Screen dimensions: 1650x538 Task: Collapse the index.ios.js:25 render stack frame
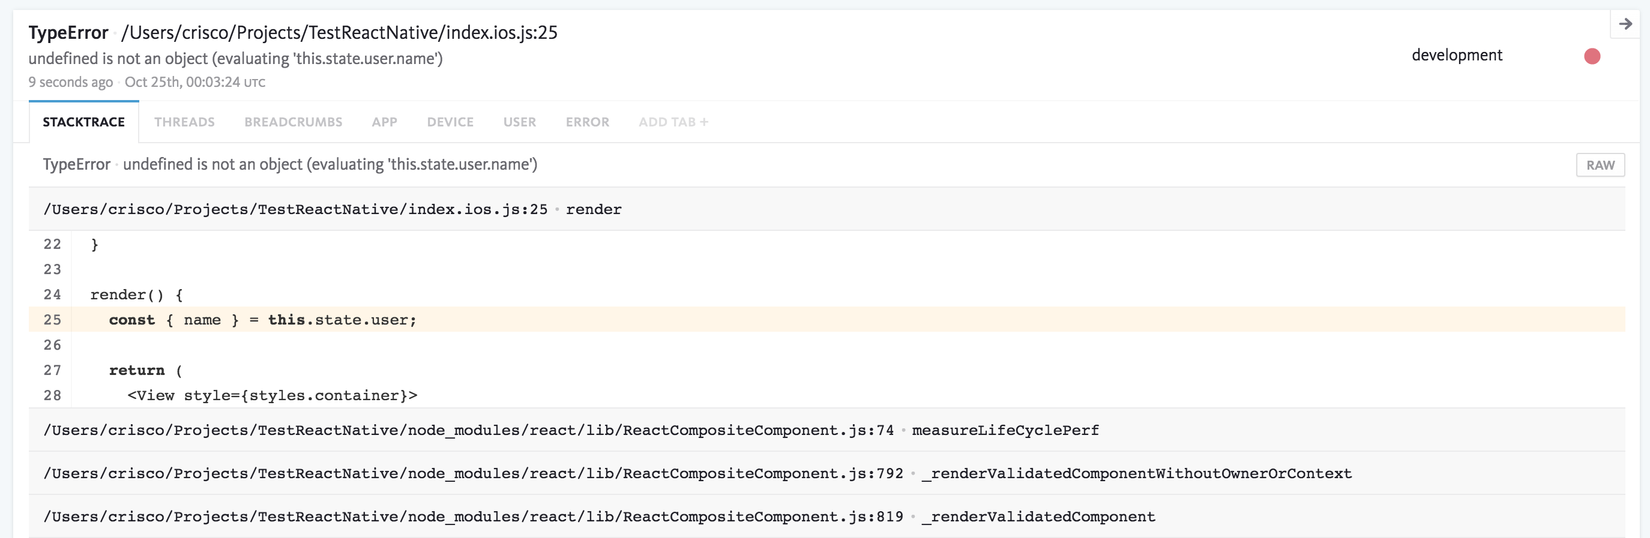(x=827, y=209)
